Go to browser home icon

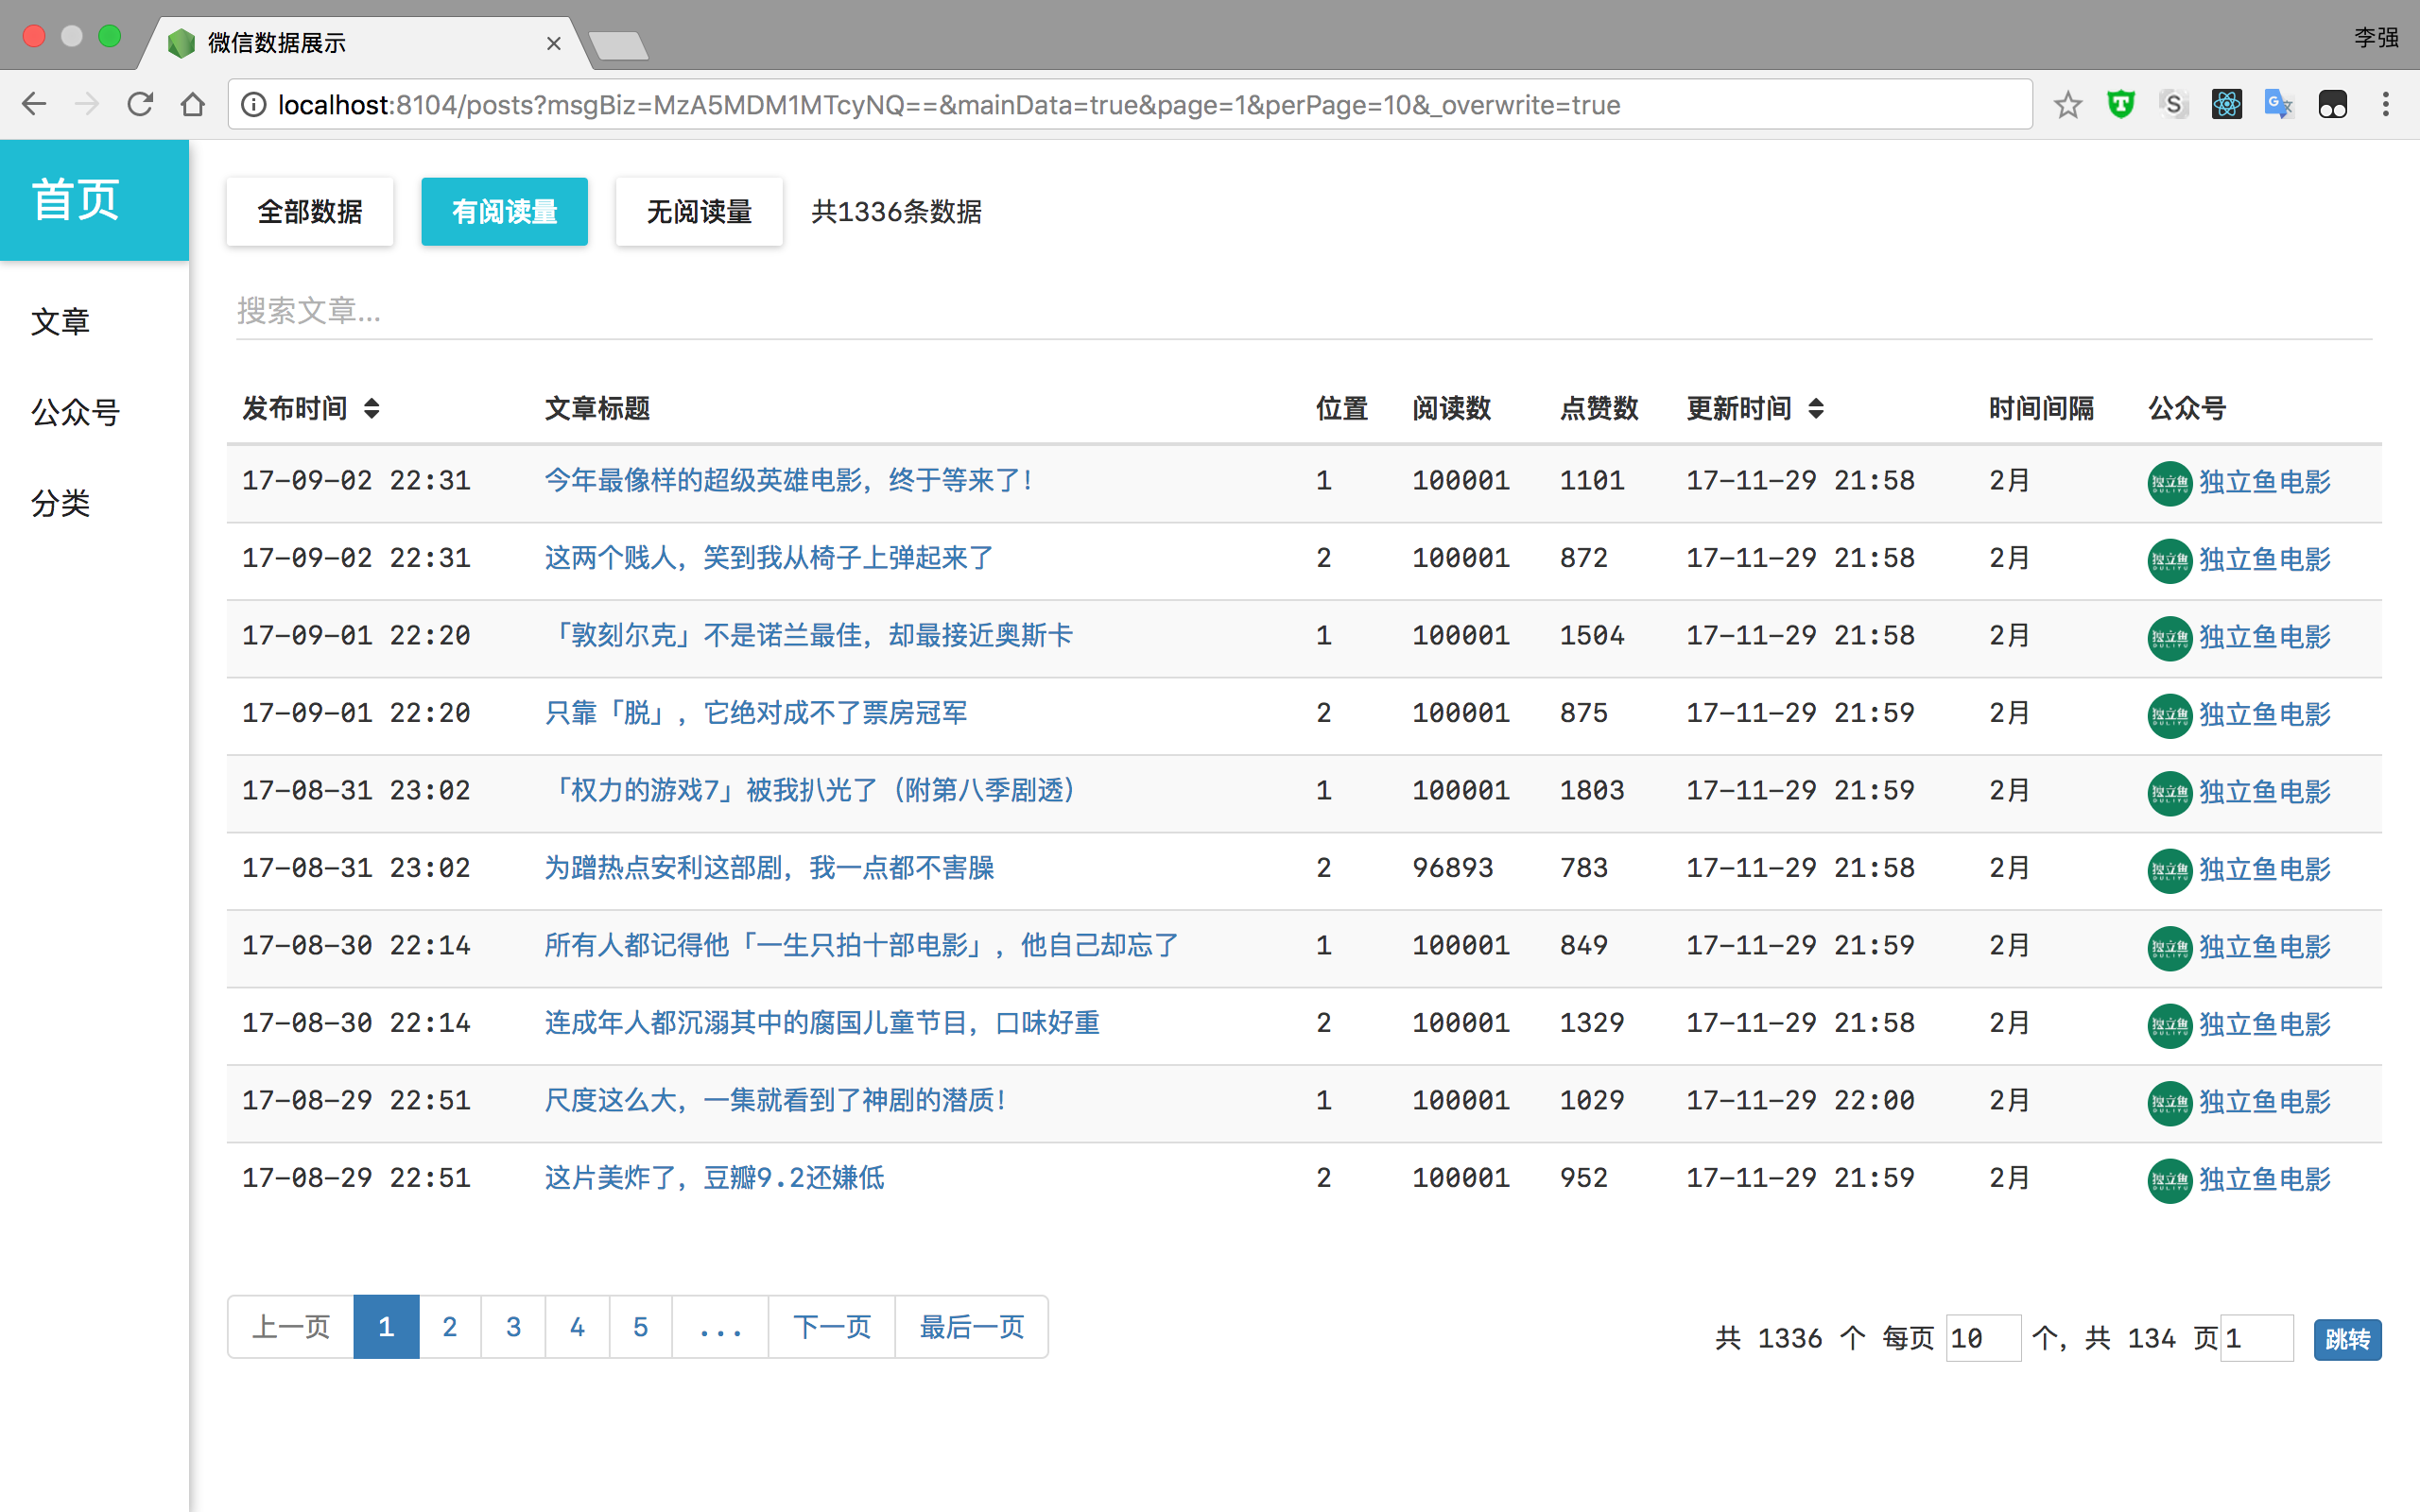point(193,105)
